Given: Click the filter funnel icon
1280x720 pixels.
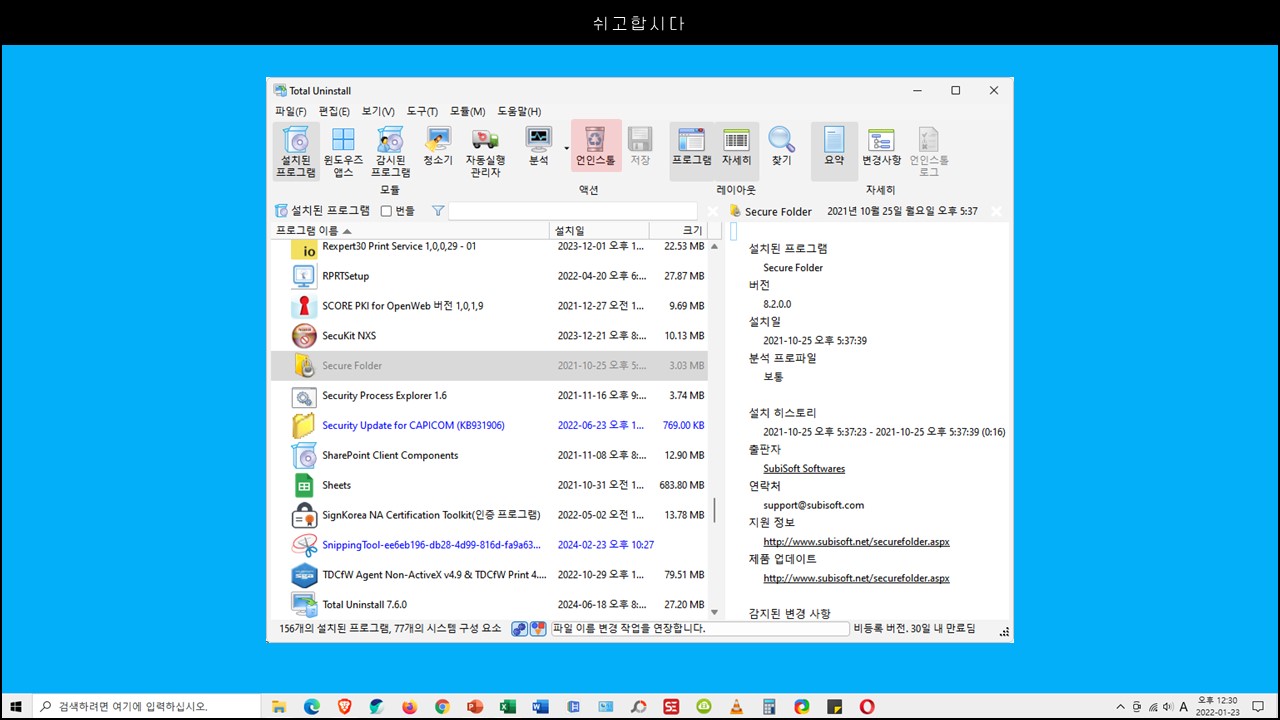Looking at the screenshot, I should (x=438, y=211).
